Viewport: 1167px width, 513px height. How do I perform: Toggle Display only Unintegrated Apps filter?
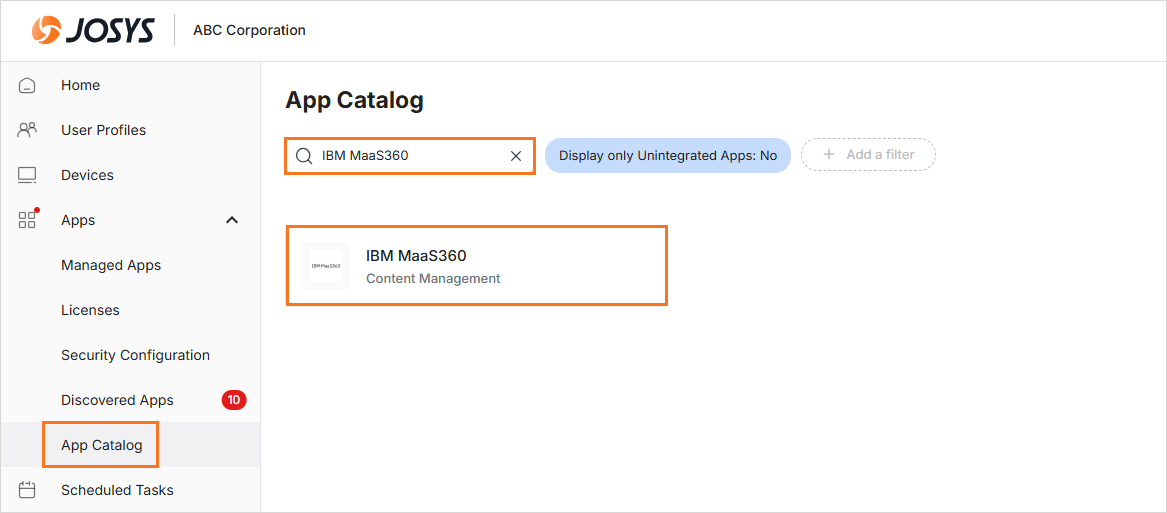pyautogui.click(x=668, y=156)
